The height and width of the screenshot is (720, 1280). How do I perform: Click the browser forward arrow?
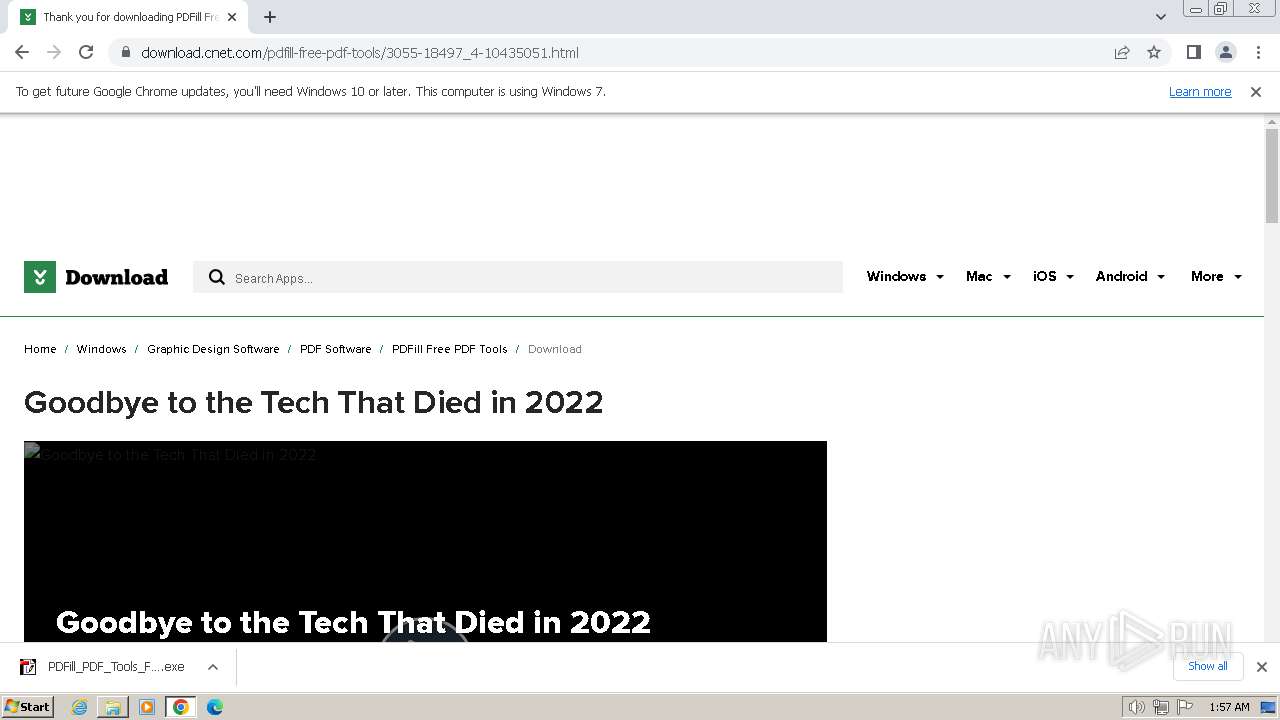pos(54,52)
